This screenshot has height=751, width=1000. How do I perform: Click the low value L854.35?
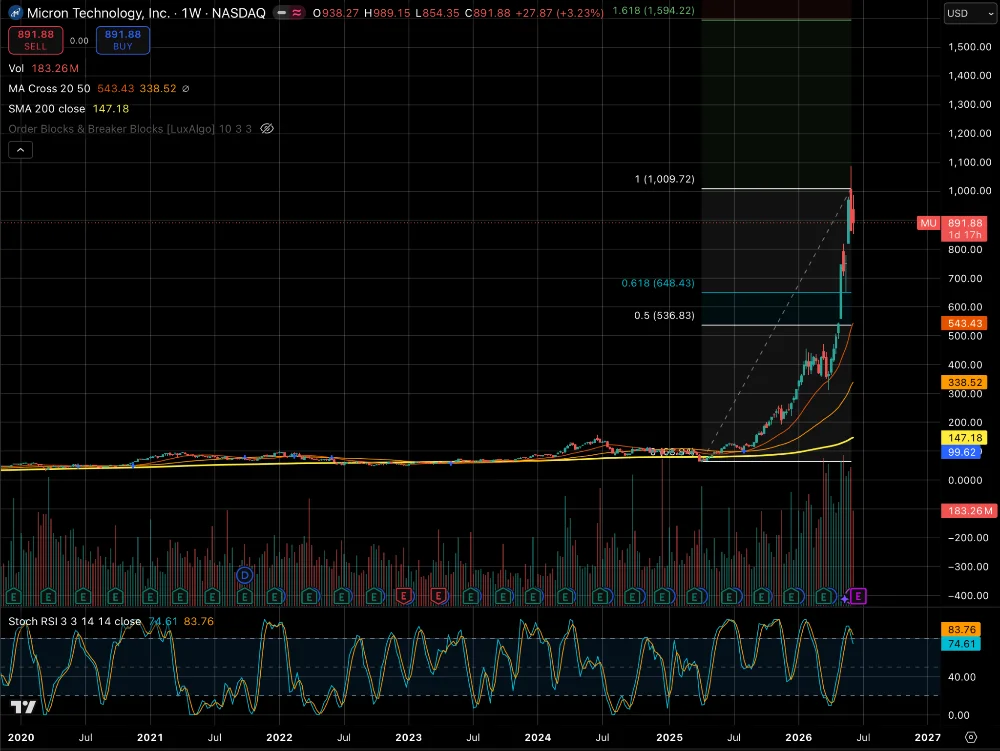click(x=437, y=13)
